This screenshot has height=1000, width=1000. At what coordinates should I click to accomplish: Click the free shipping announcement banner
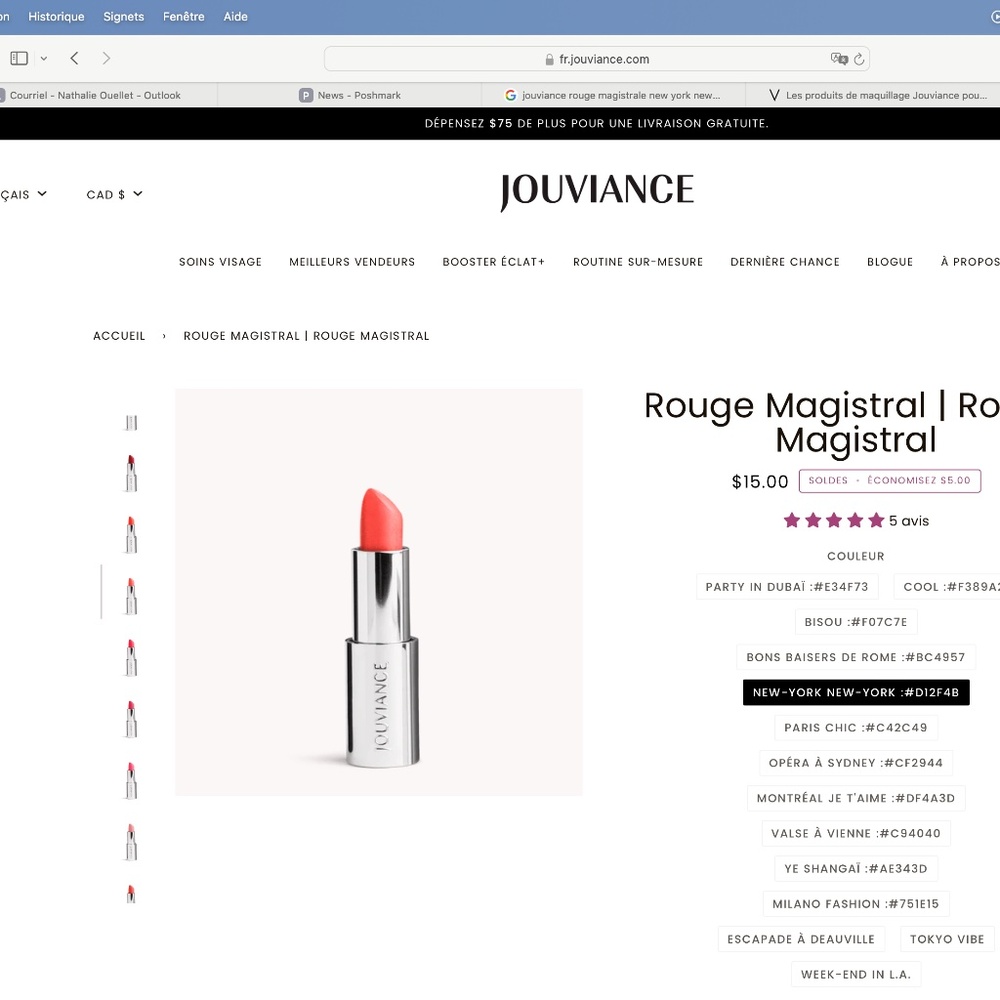(x=500, y=124)
